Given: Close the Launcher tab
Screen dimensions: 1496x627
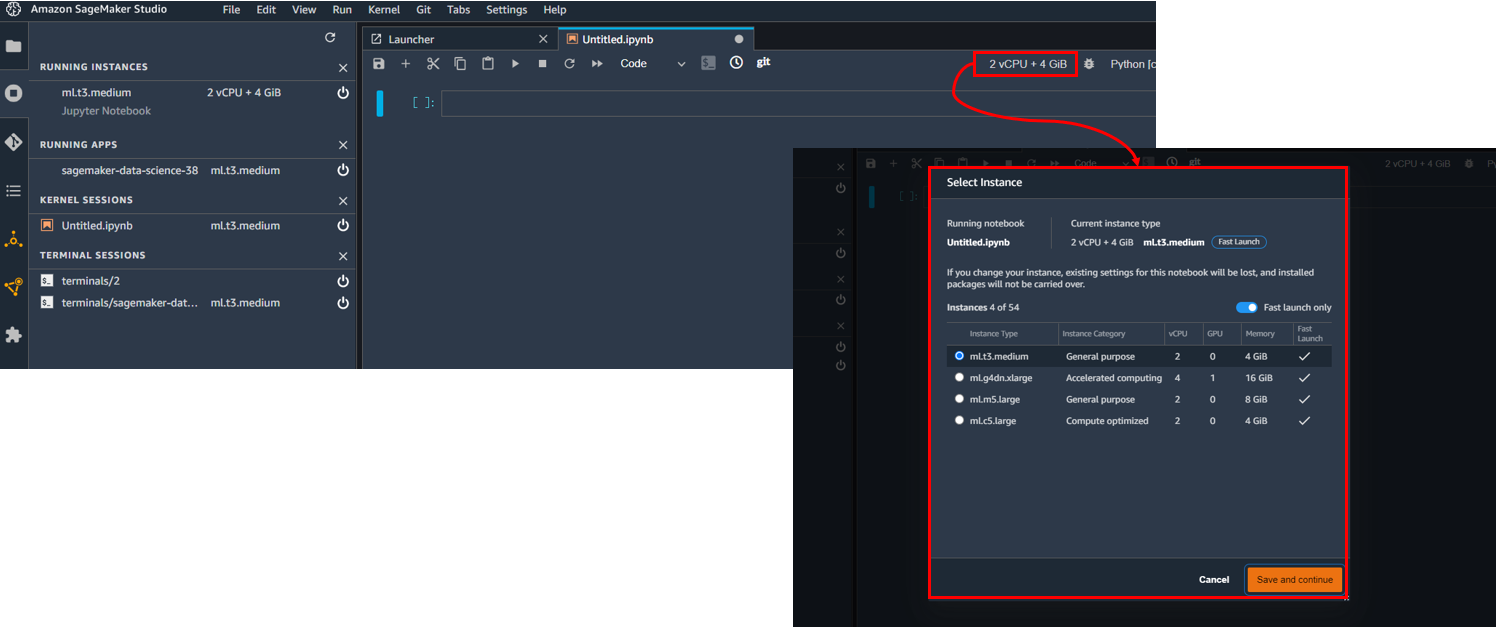Looking at the screenshot, I should [x=543, y=39].
